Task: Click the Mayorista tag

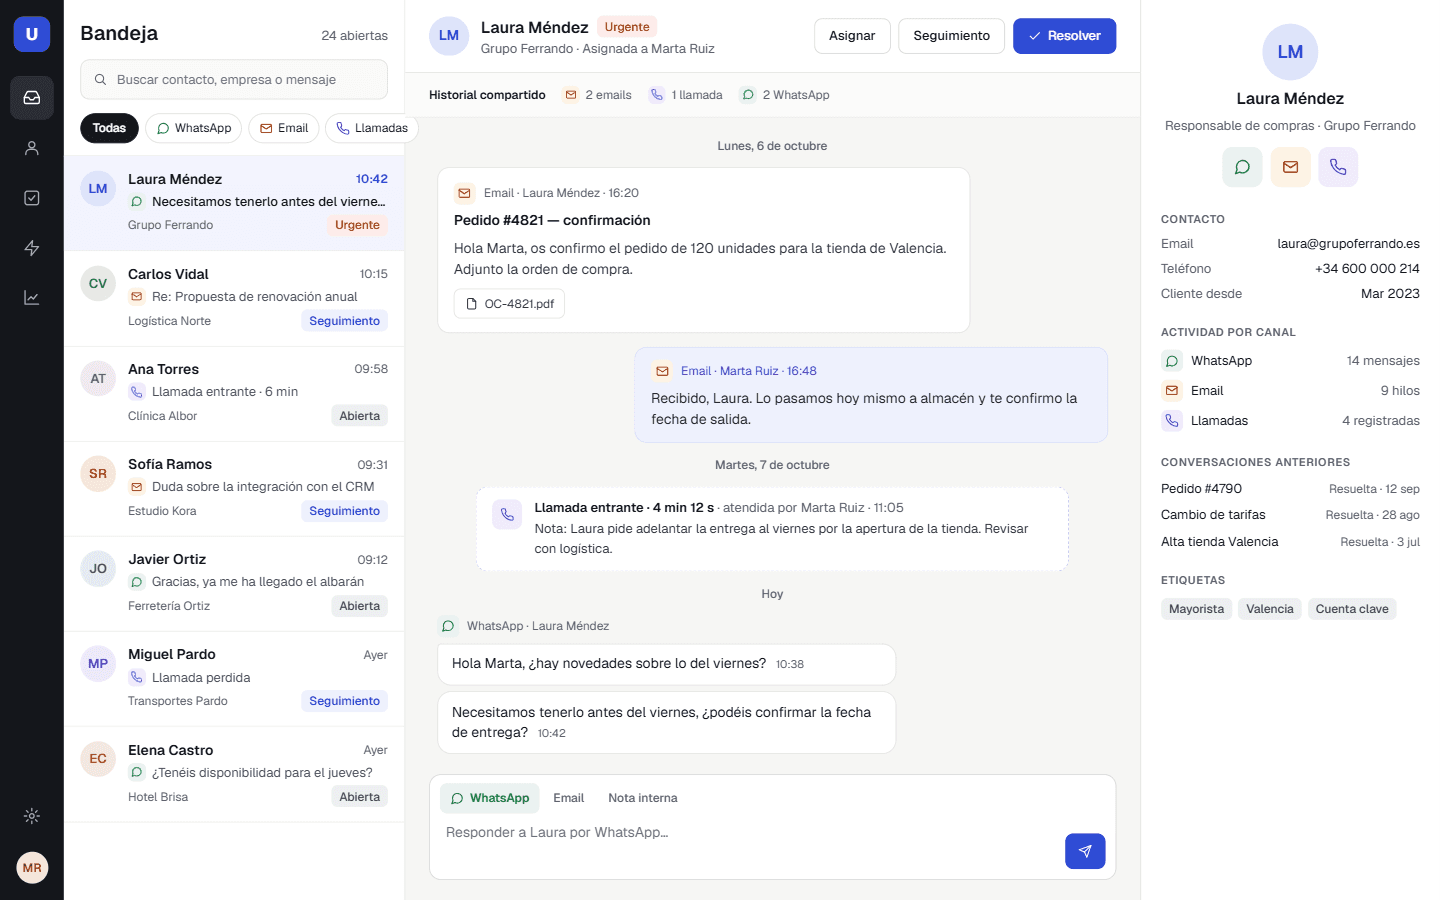Action: [1196, 609]
